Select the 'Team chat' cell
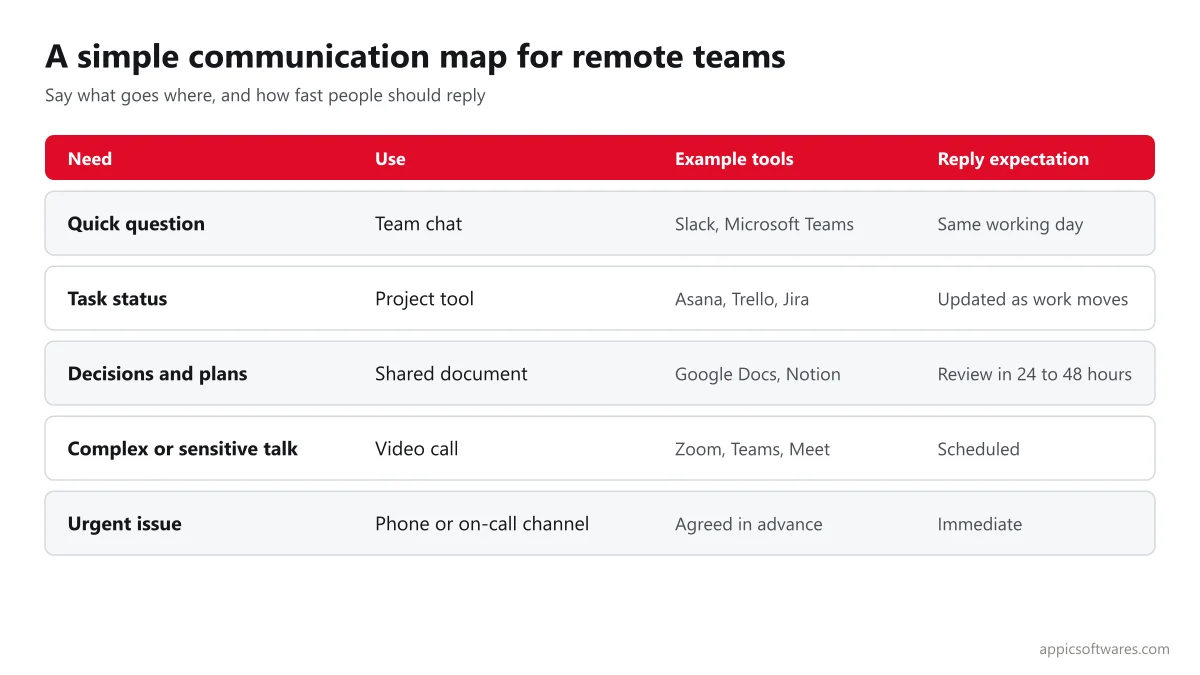 click(418, 224)
